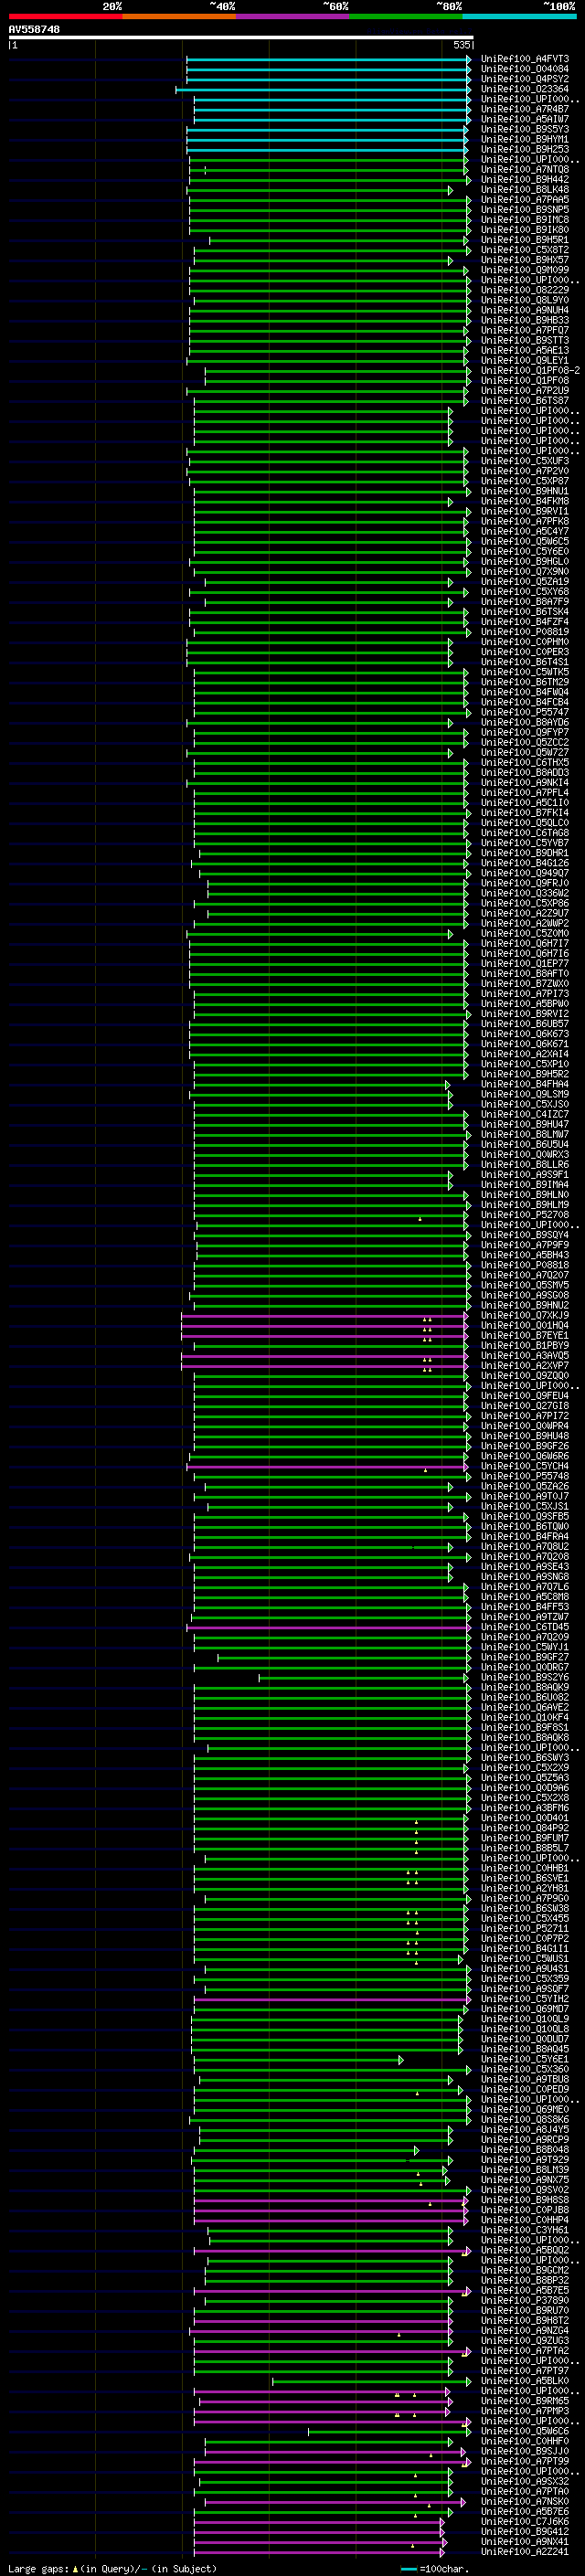The image size is (585, 2576).
Task: Select hit UniRef100_A9SNG8
Action: (x=524, y=1577)
